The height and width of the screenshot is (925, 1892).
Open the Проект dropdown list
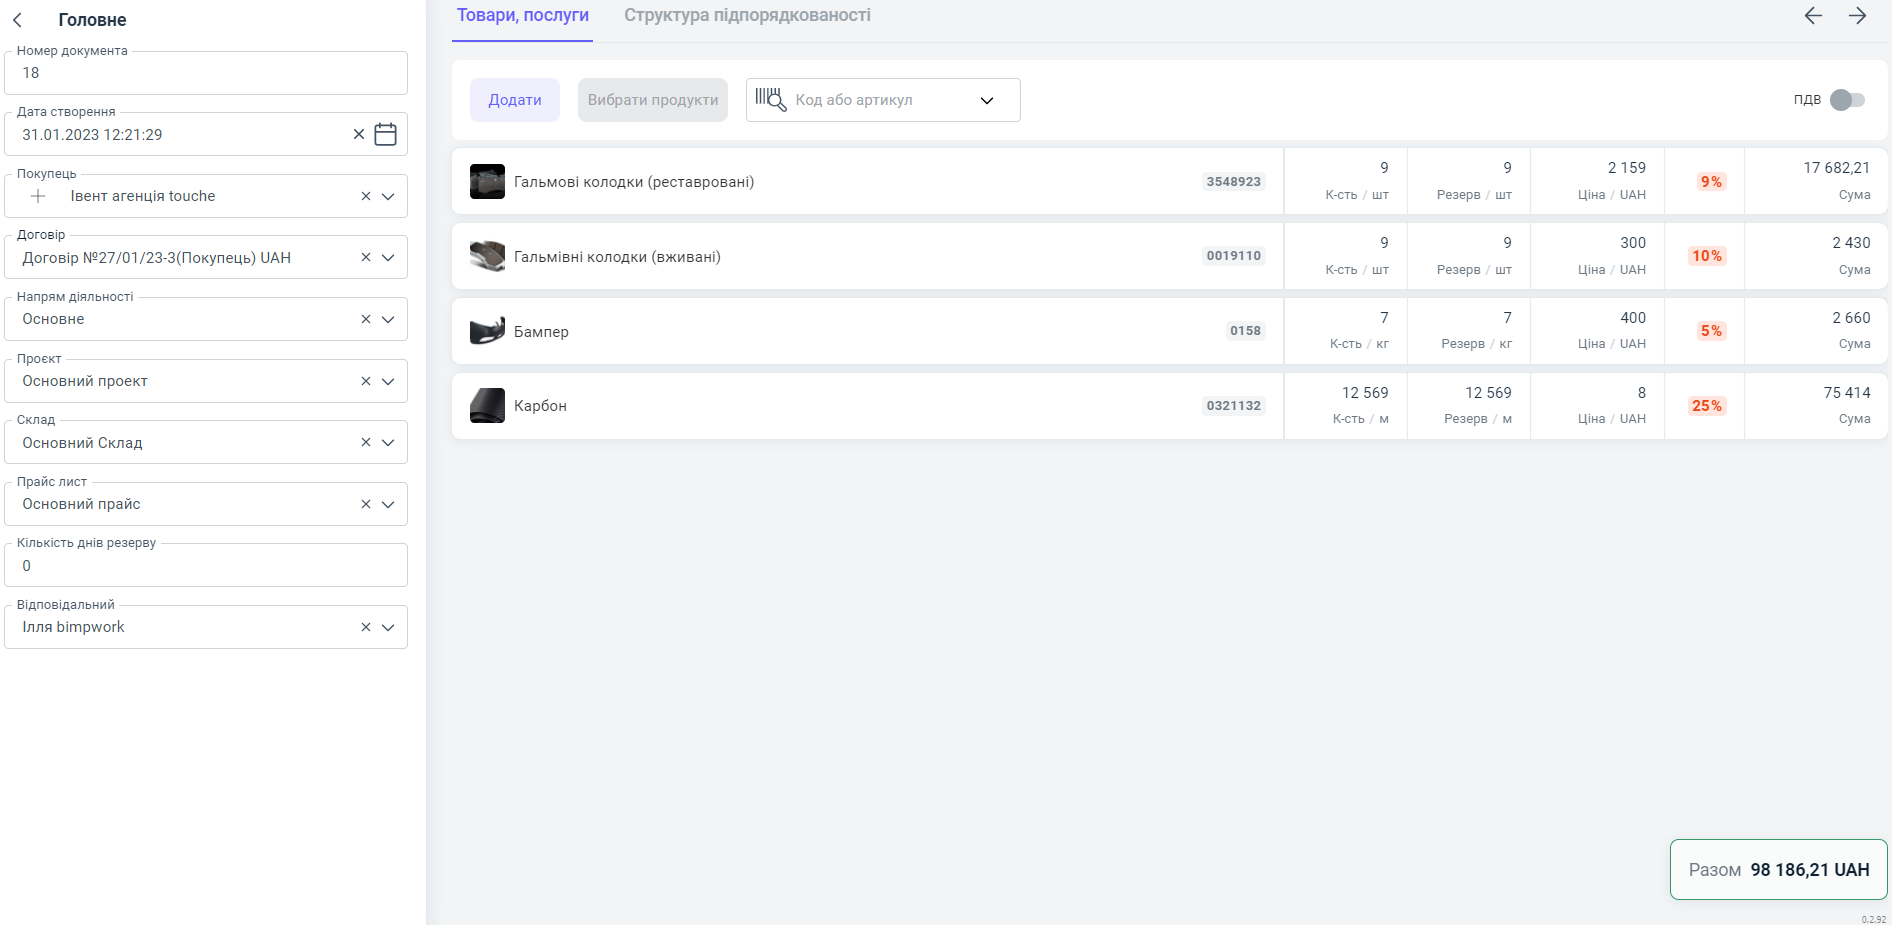click(x=388, y=381)
